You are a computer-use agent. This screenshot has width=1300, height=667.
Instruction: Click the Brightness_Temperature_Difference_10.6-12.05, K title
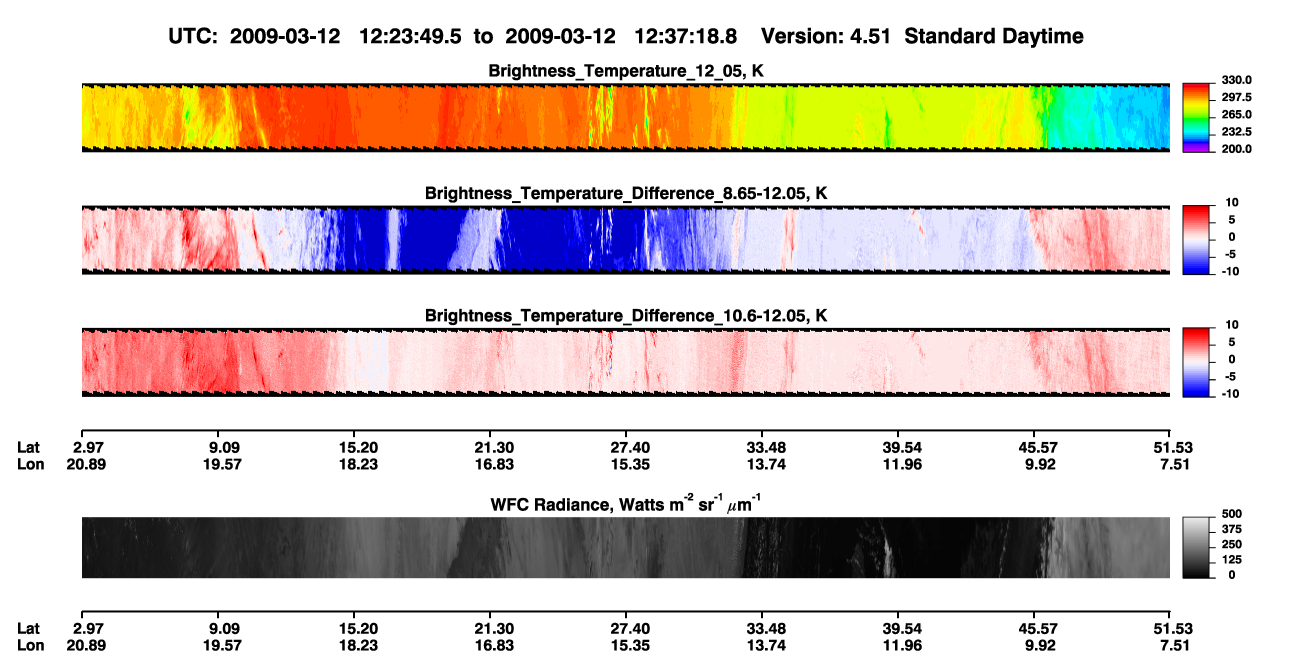pos(626,316)
